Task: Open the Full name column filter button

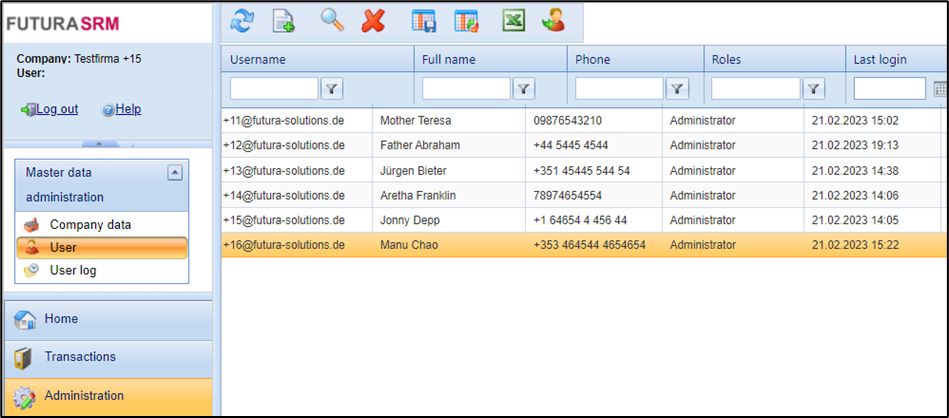Action: 523,89
